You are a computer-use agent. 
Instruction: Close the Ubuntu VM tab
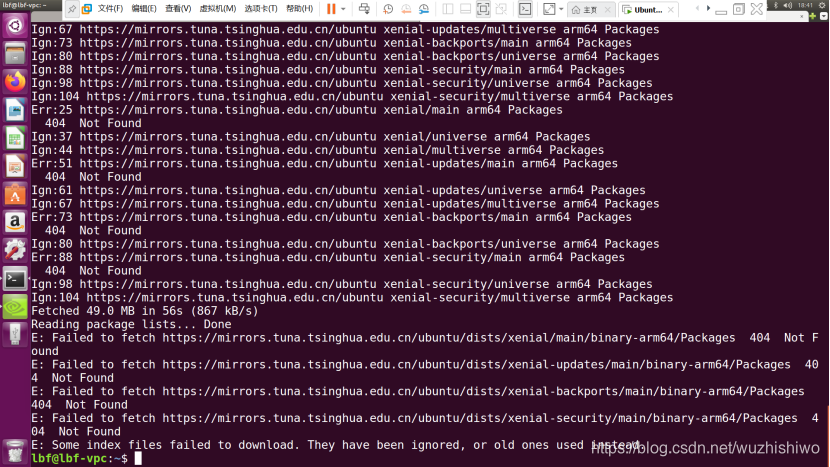671,10
